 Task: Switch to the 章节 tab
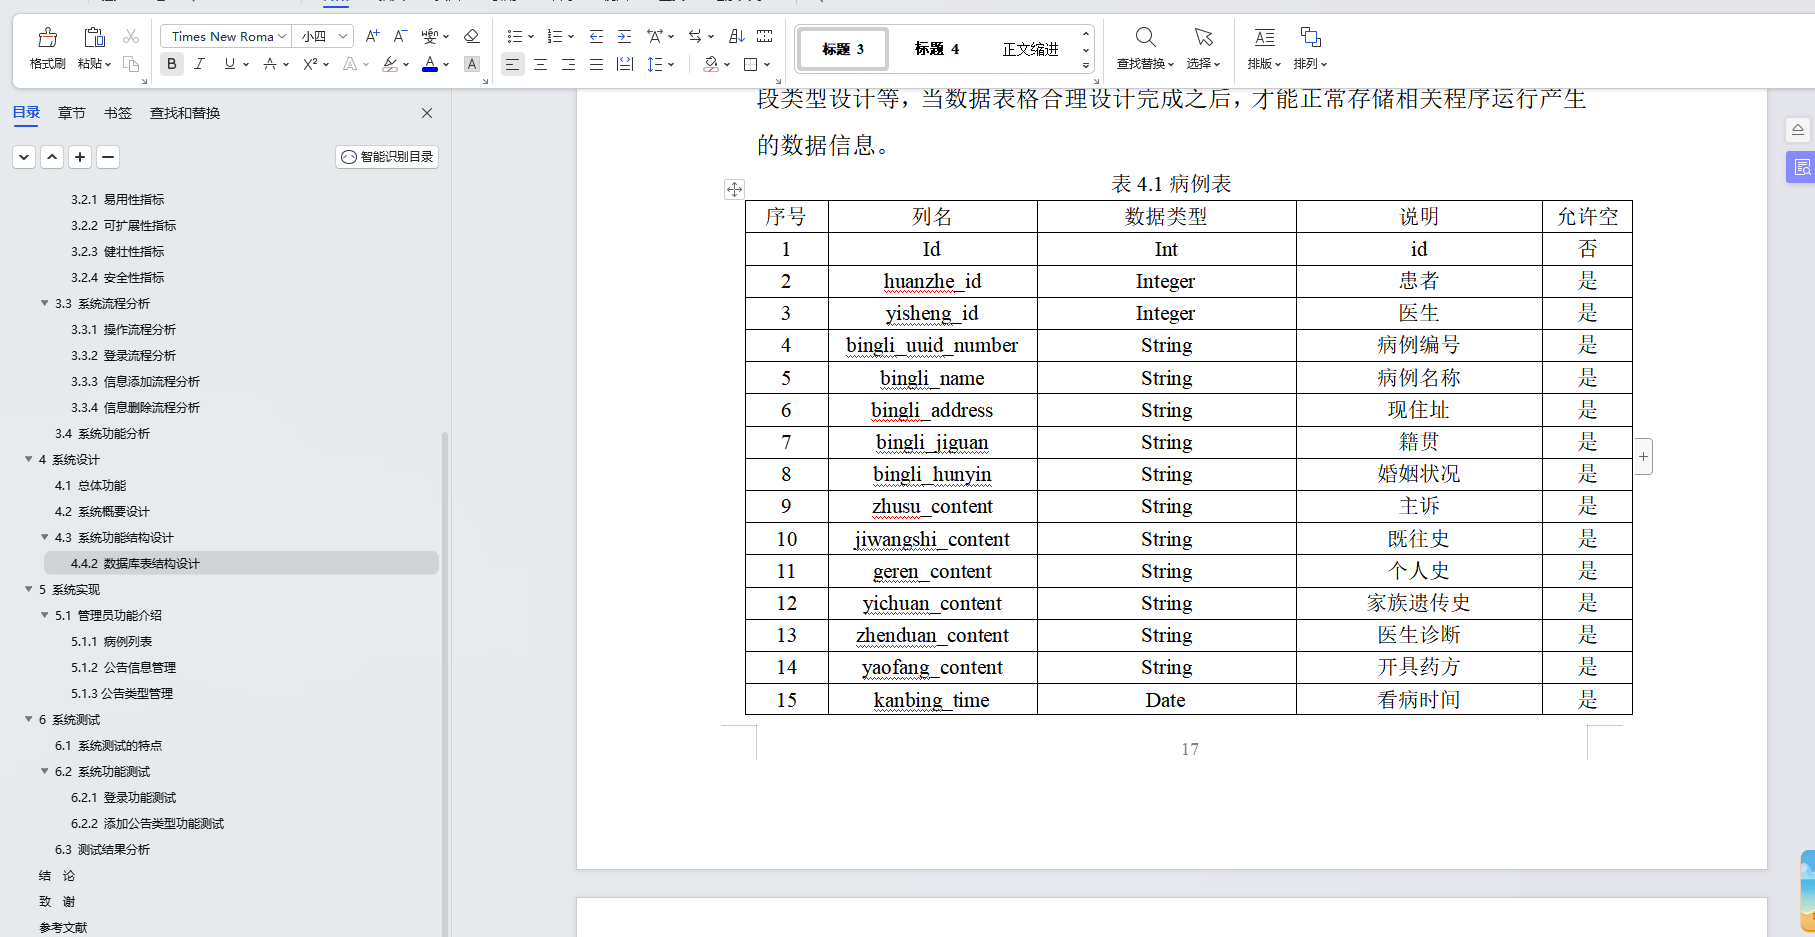(x=72, y=113)
